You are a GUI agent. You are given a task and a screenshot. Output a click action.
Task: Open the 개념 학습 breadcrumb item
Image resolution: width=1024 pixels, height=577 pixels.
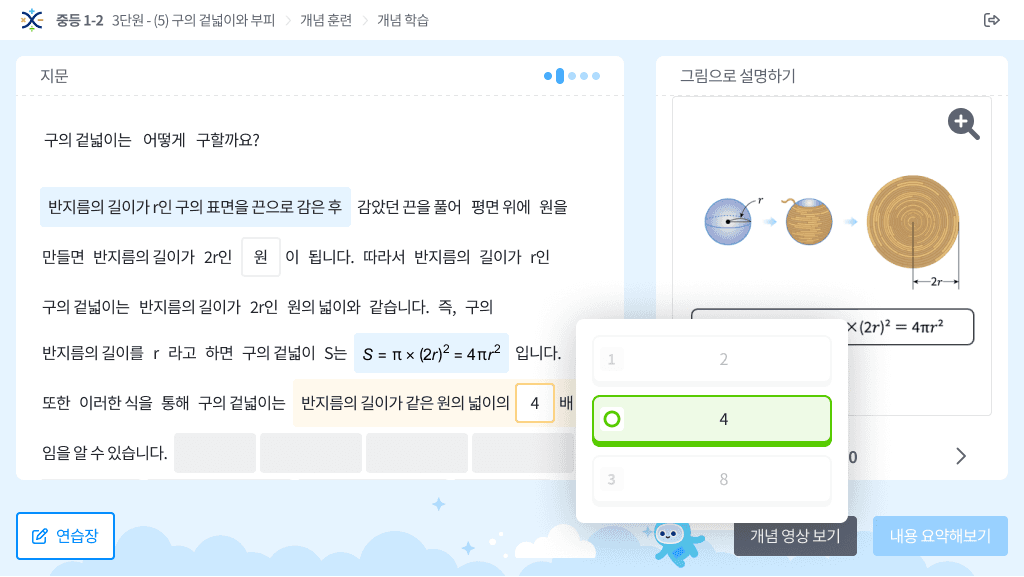click(x=403, y=20)
